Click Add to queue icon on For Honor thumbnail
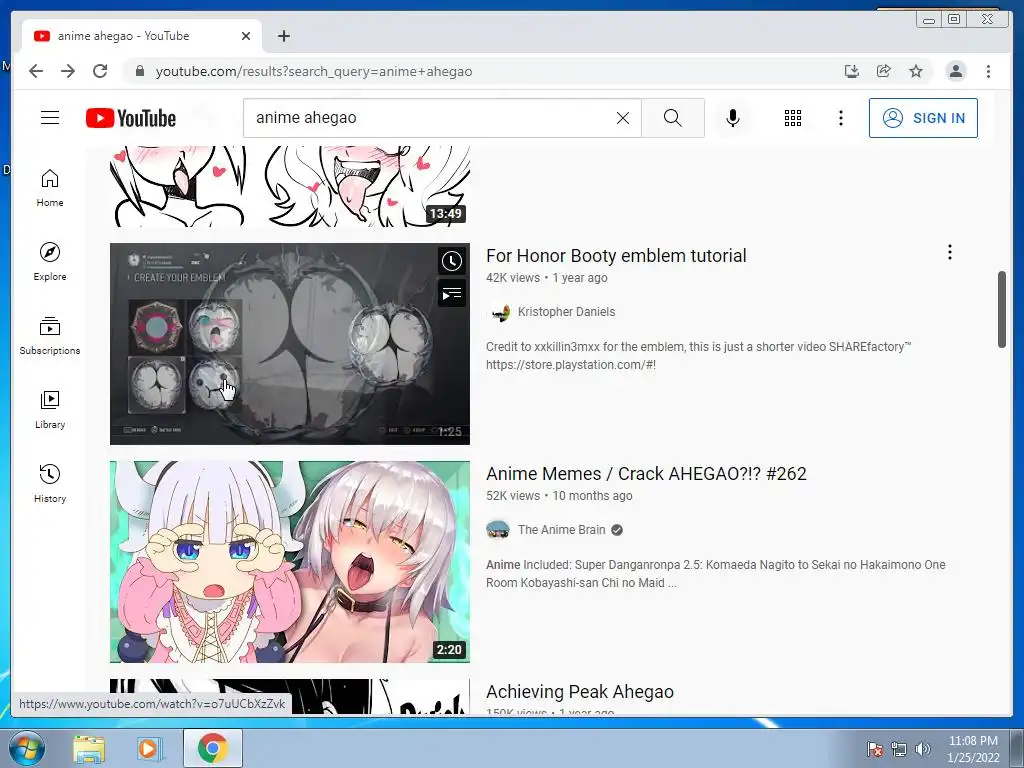The image size is (1024, 768). 452,294
